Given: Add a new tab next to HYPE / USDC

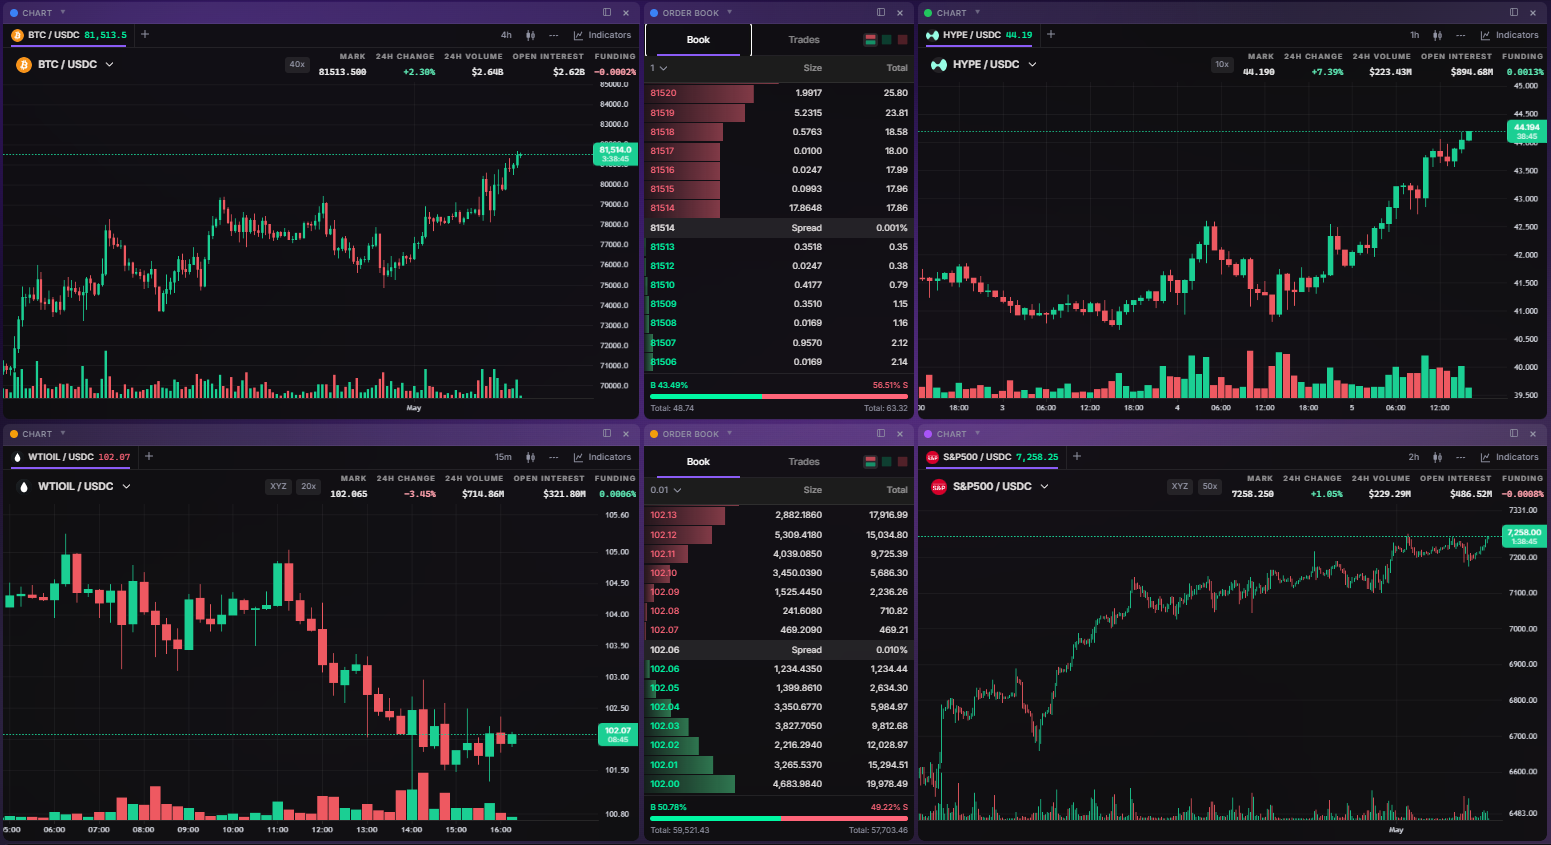Looking at the screenshot, I should tap(1051, 34).
